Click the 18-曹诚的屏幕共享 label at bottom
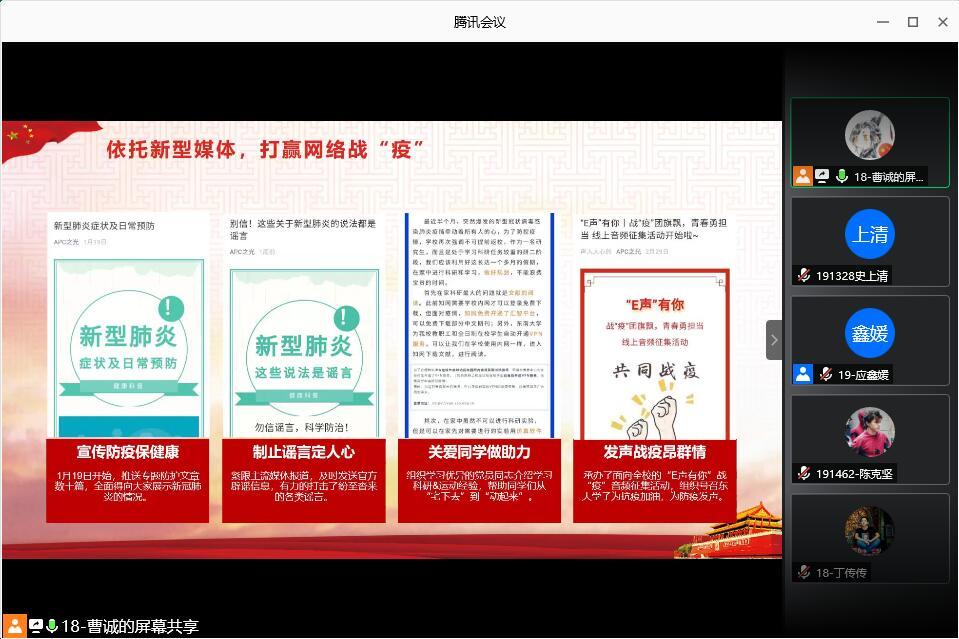The height and width of the screenshot is (639, 959). click(x=130, y=626)
